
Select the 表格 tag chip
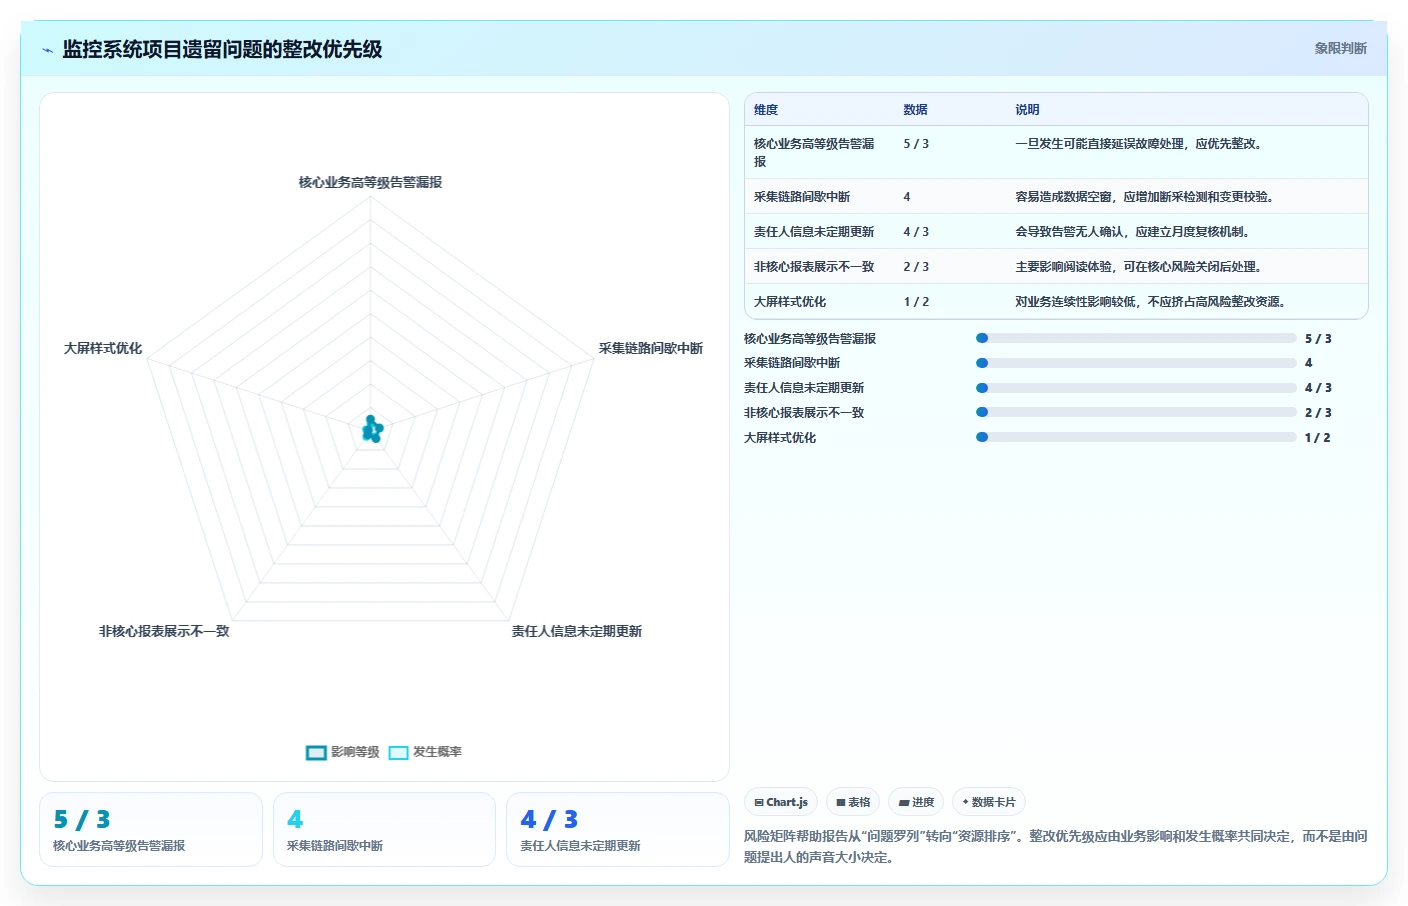[x=853, y=802]
